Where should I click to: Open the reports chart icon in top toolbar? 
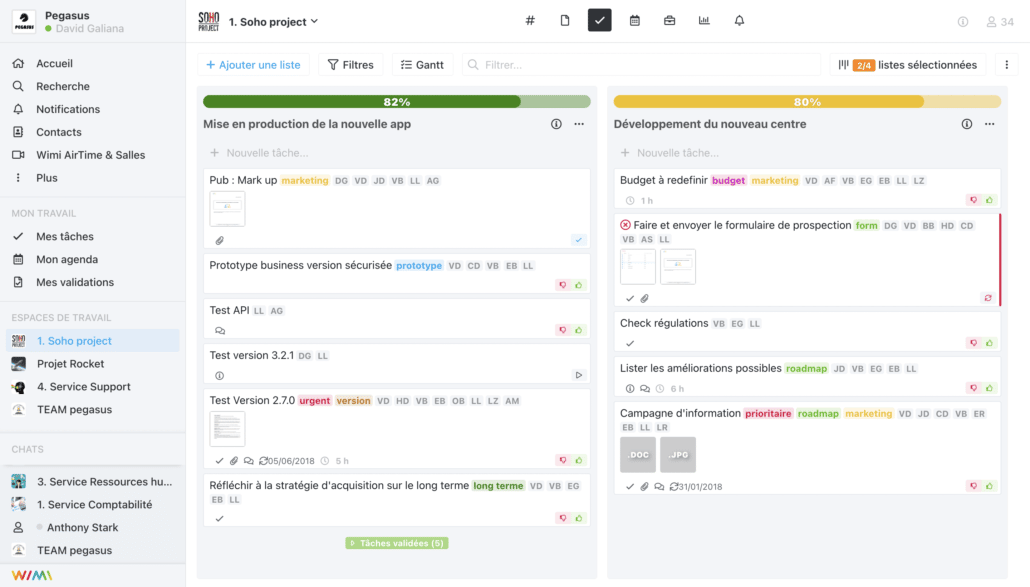pyautogui.click(x=704, y=21)
